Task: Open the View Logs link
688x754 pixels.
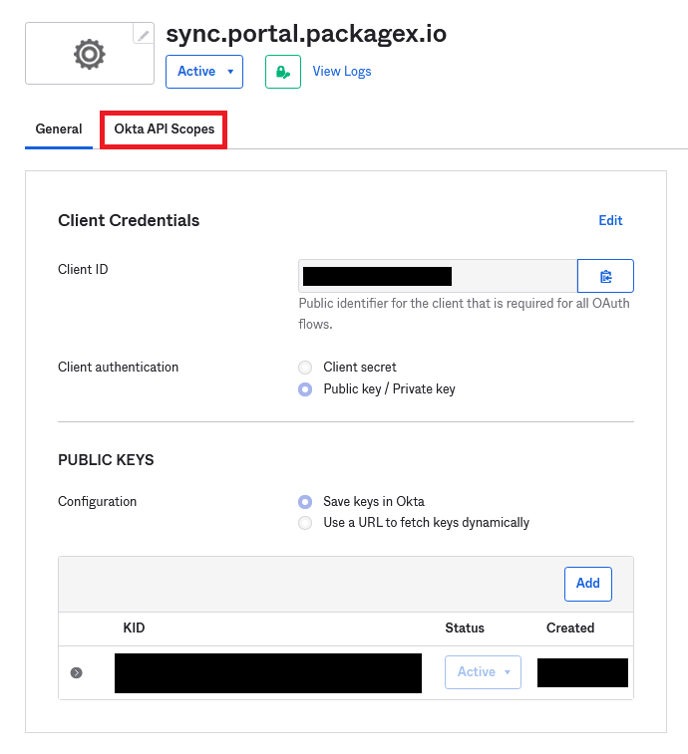Action: coord(342,72)
